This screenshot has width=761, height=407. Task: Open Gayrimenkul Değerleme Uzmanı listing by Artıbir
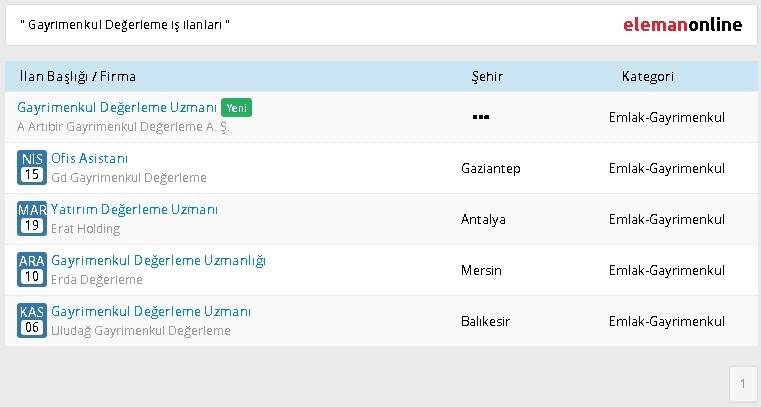pos(117,107)
